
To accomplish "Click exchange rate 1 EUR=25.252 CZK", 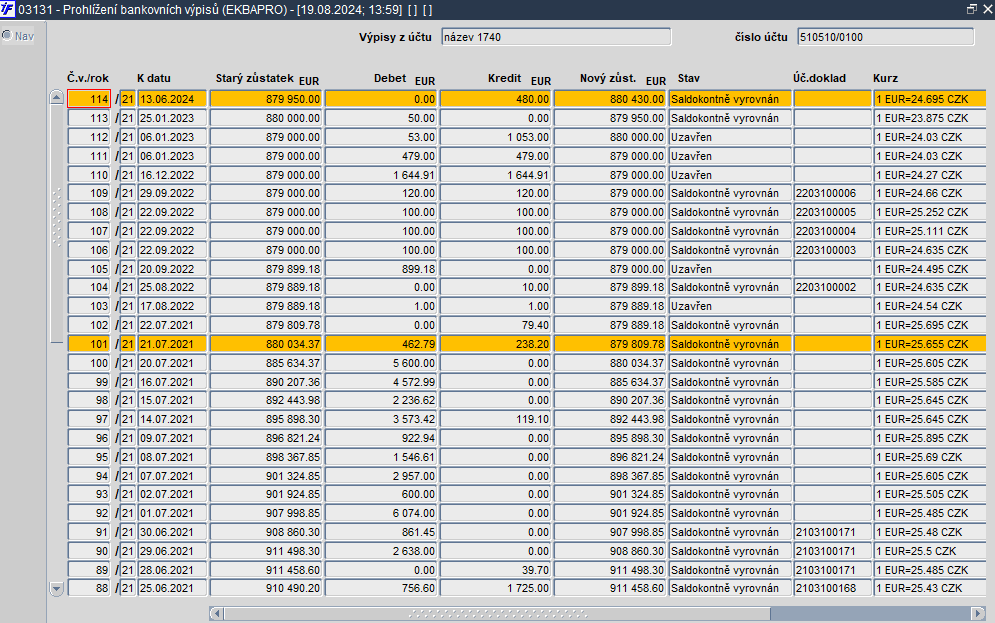I will click(930, 212).
